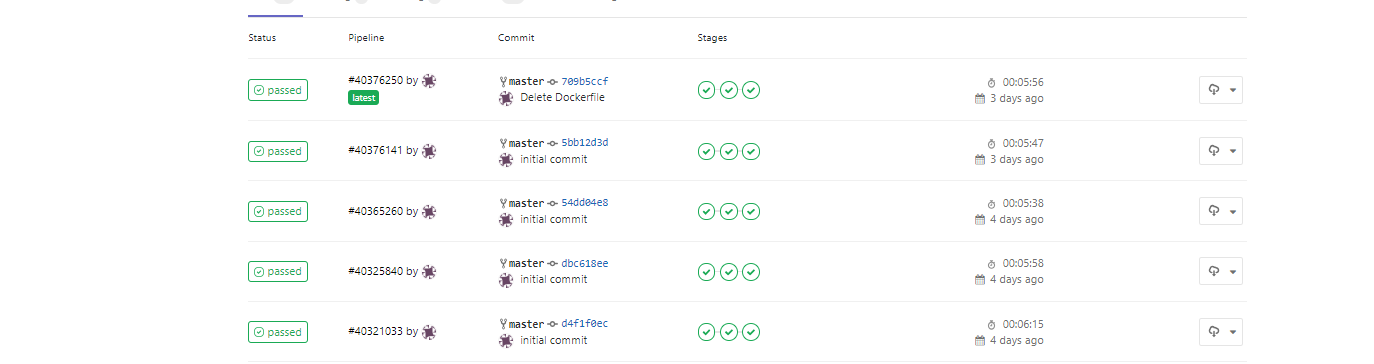The width and height of the screenshot is (1374, 364).
Task: Click user avatar beside pipeline #40325840
Action: pos(429,271)
